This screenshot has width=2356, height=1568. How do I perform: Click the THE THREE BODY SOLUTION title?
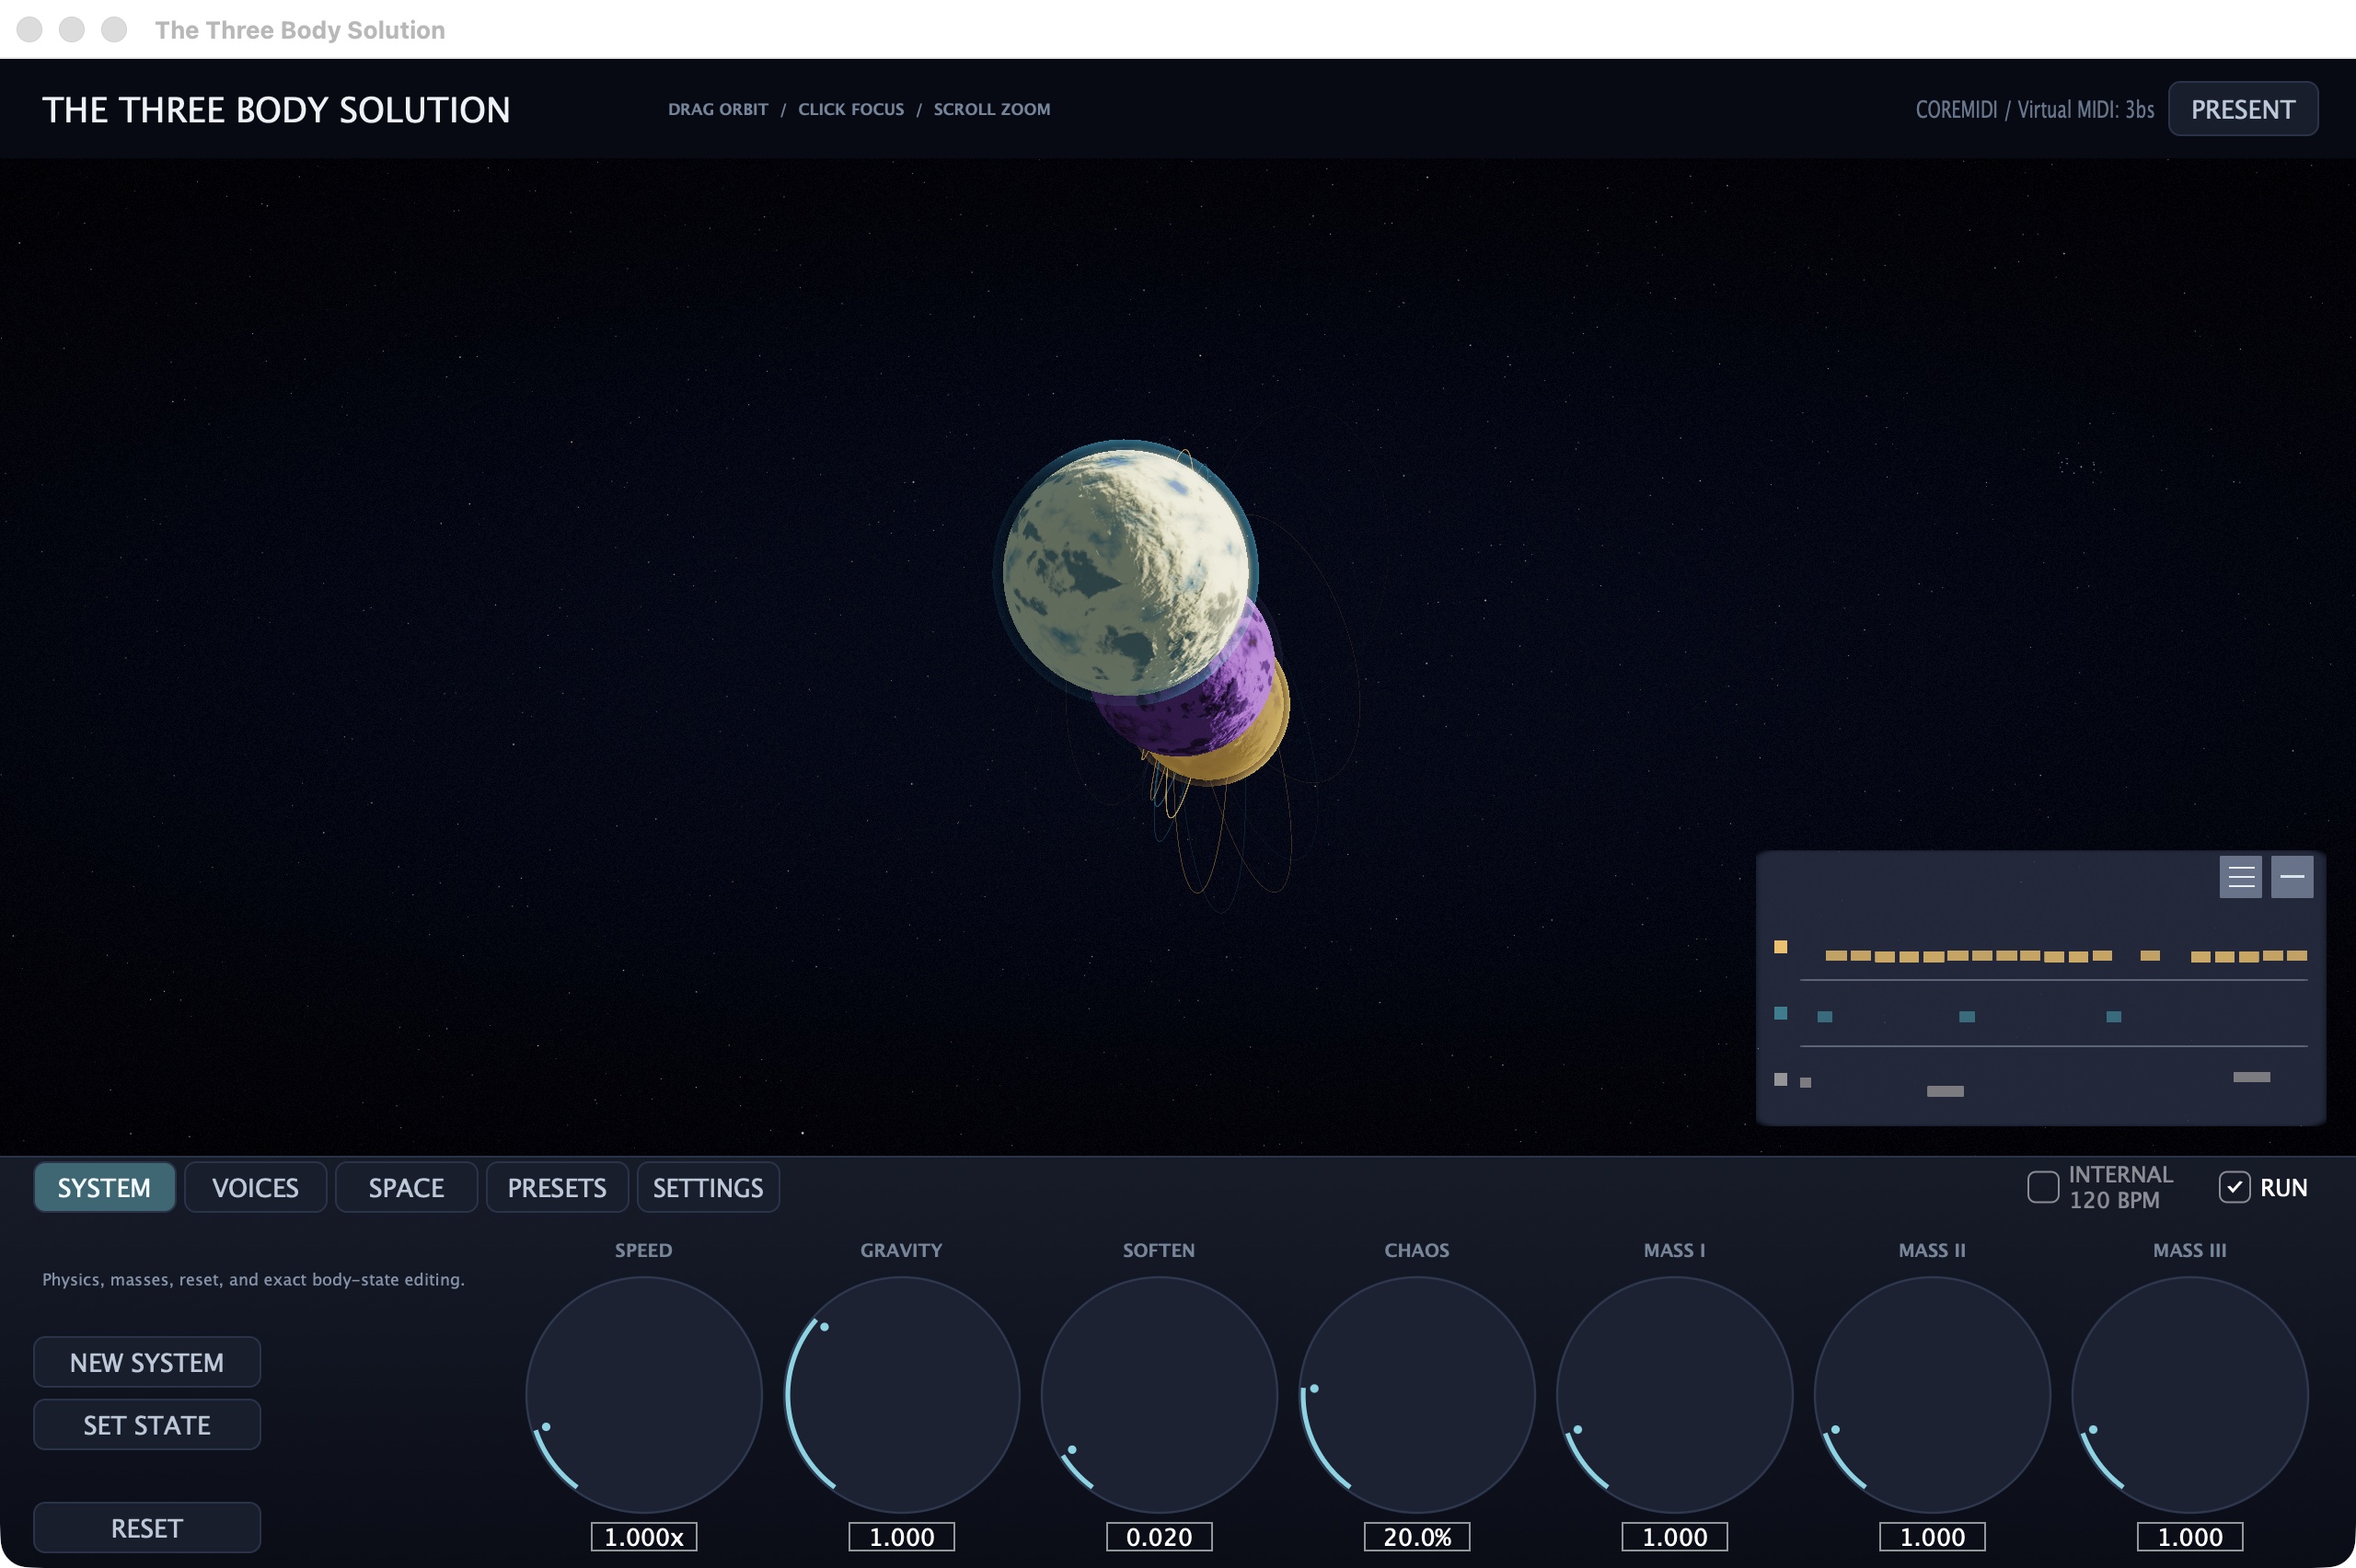pyautogui.click(x=276, y=110)
